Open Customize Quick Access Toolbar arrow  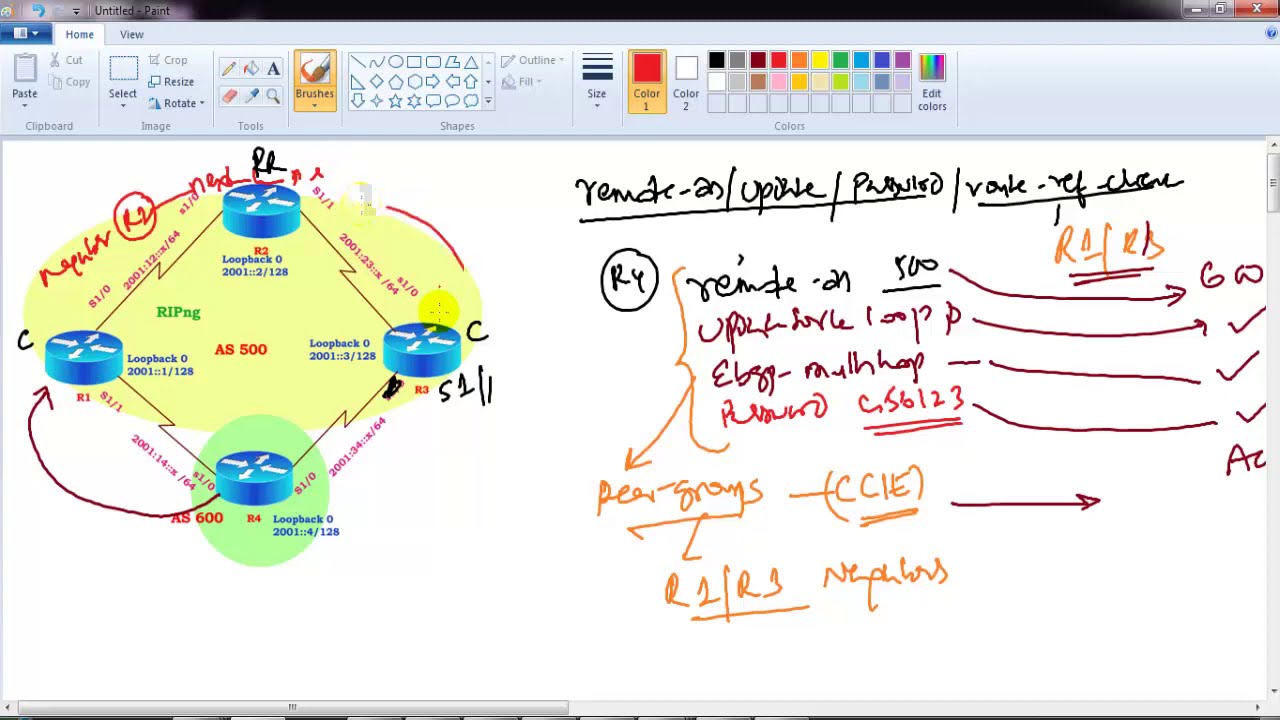(x=76, y=11)
